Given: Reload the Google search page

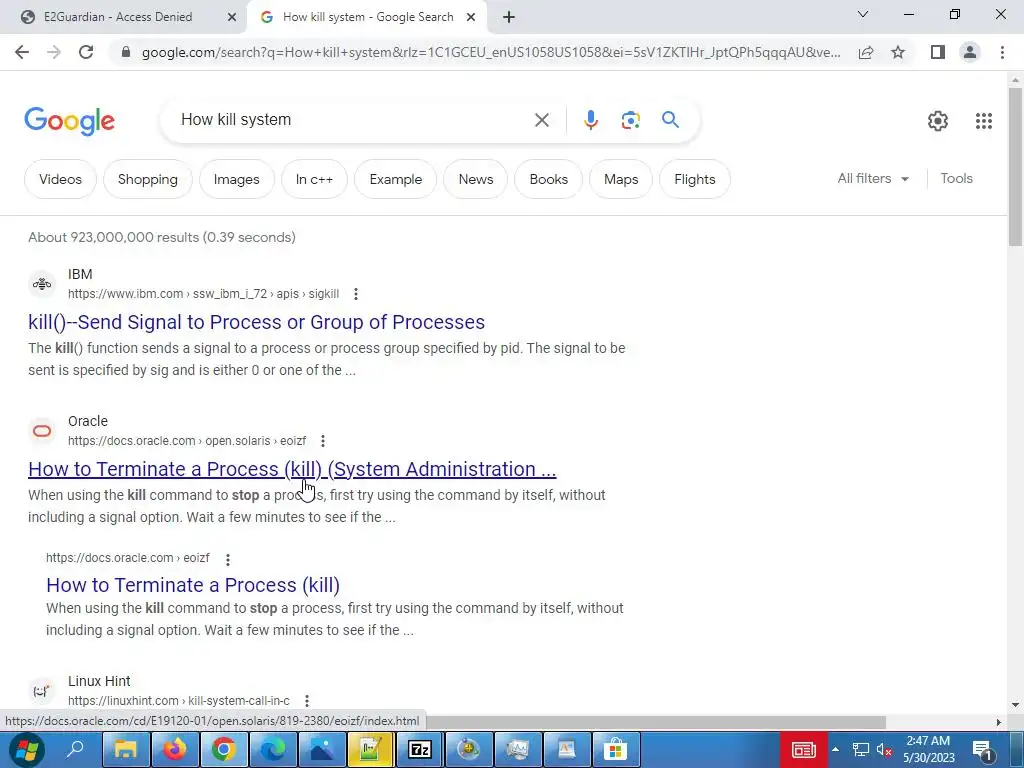Looking at the screenshot, I should [86, 52].
